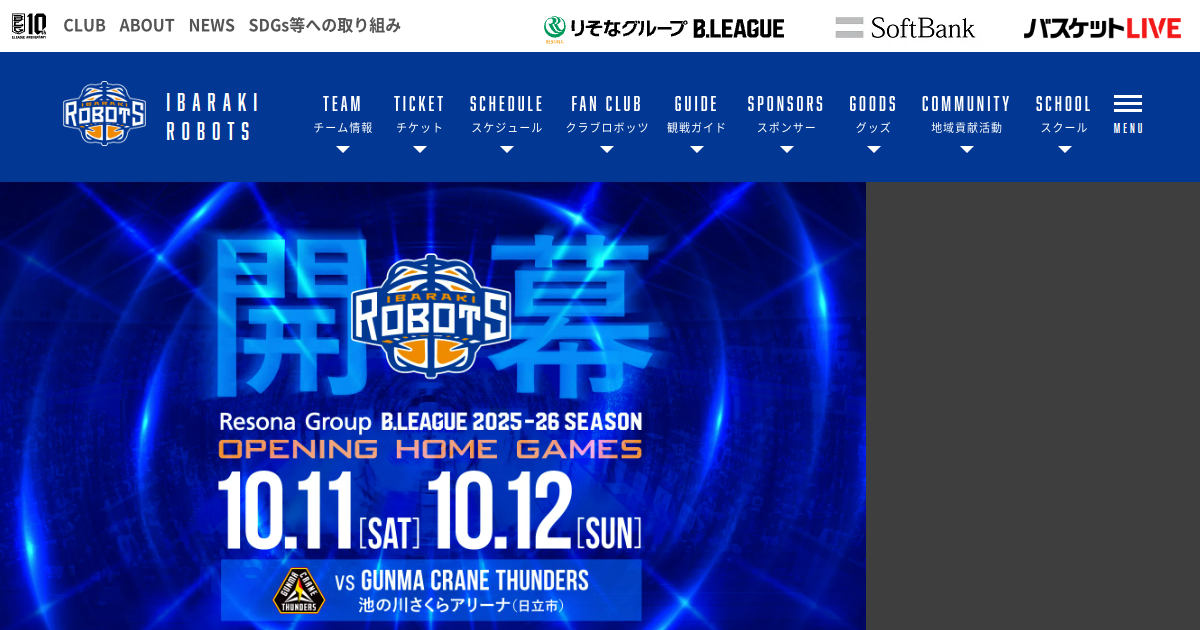Image resolution: width=1200 pixels, height=630 pixels.
Task: Expand the FAN CLUB クラブロボッツ menu
Action: coord(607,123)
